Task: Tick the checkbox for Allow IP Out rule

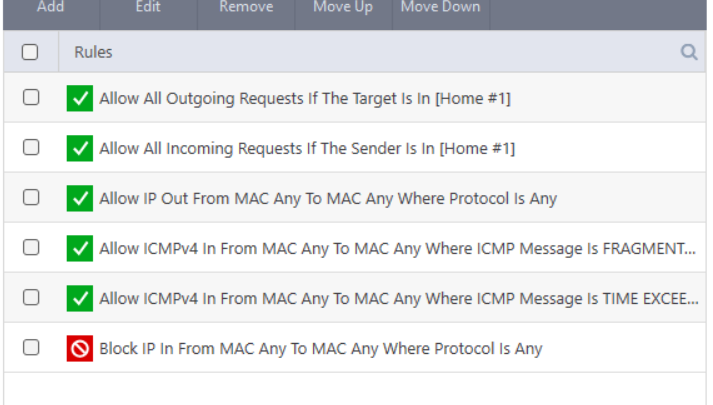Action: (x=31, y=197)
